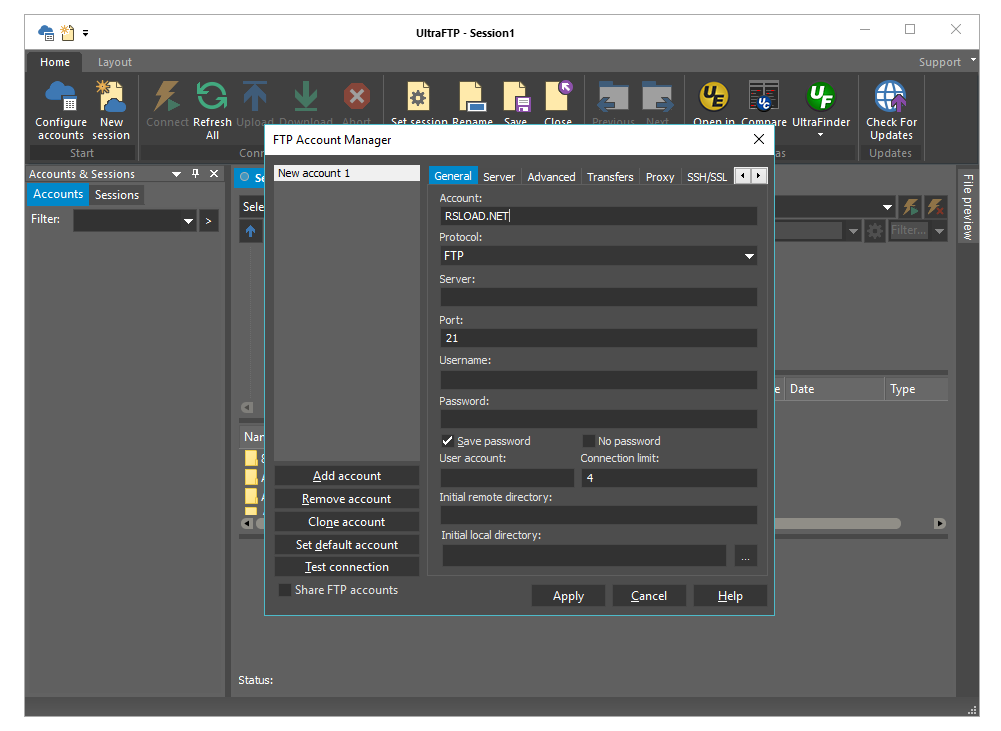Open UltraFinder from the ribbon

pos(821,107)
